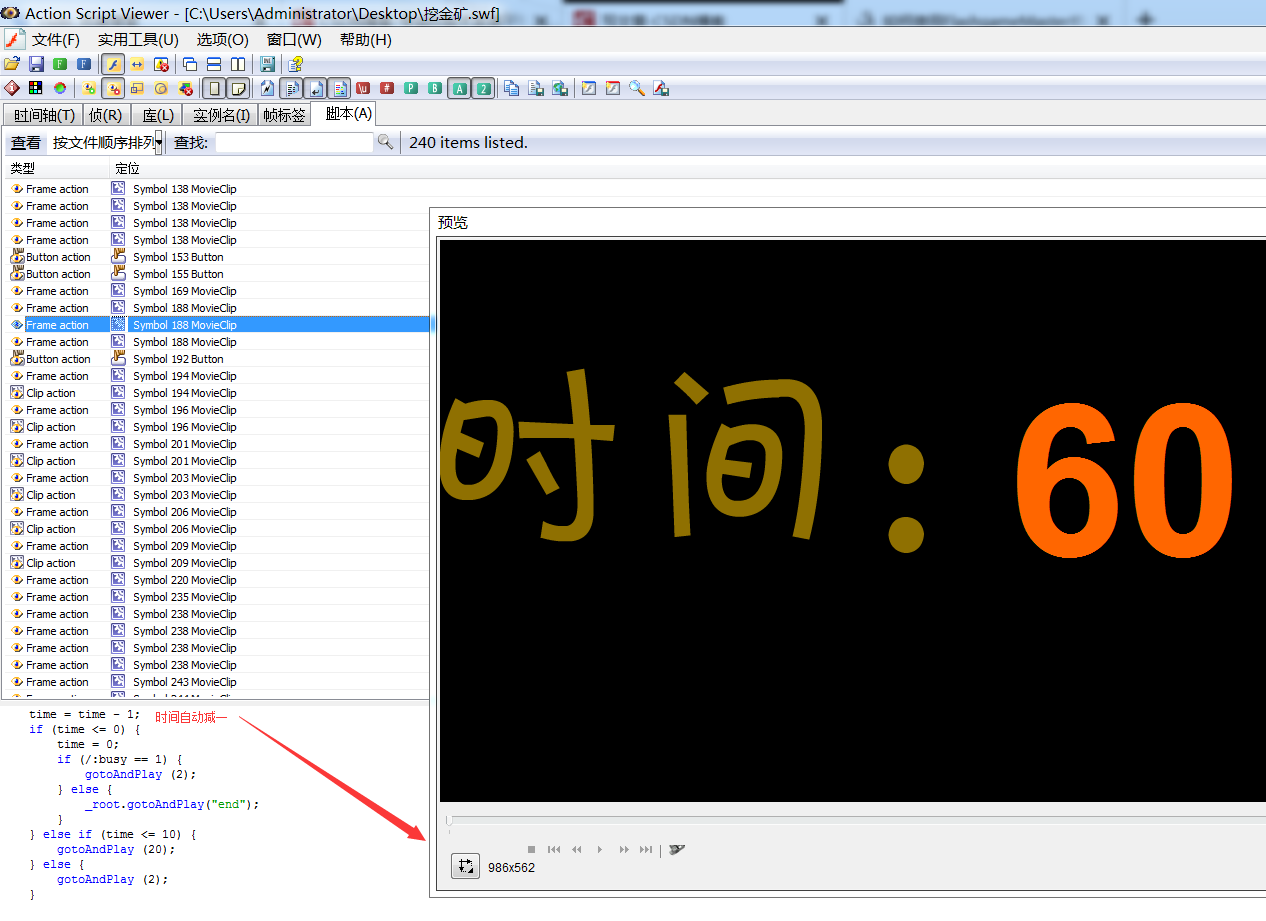Click the color sphere icon
Viewport: 1266px width, 921px height.
60,88
